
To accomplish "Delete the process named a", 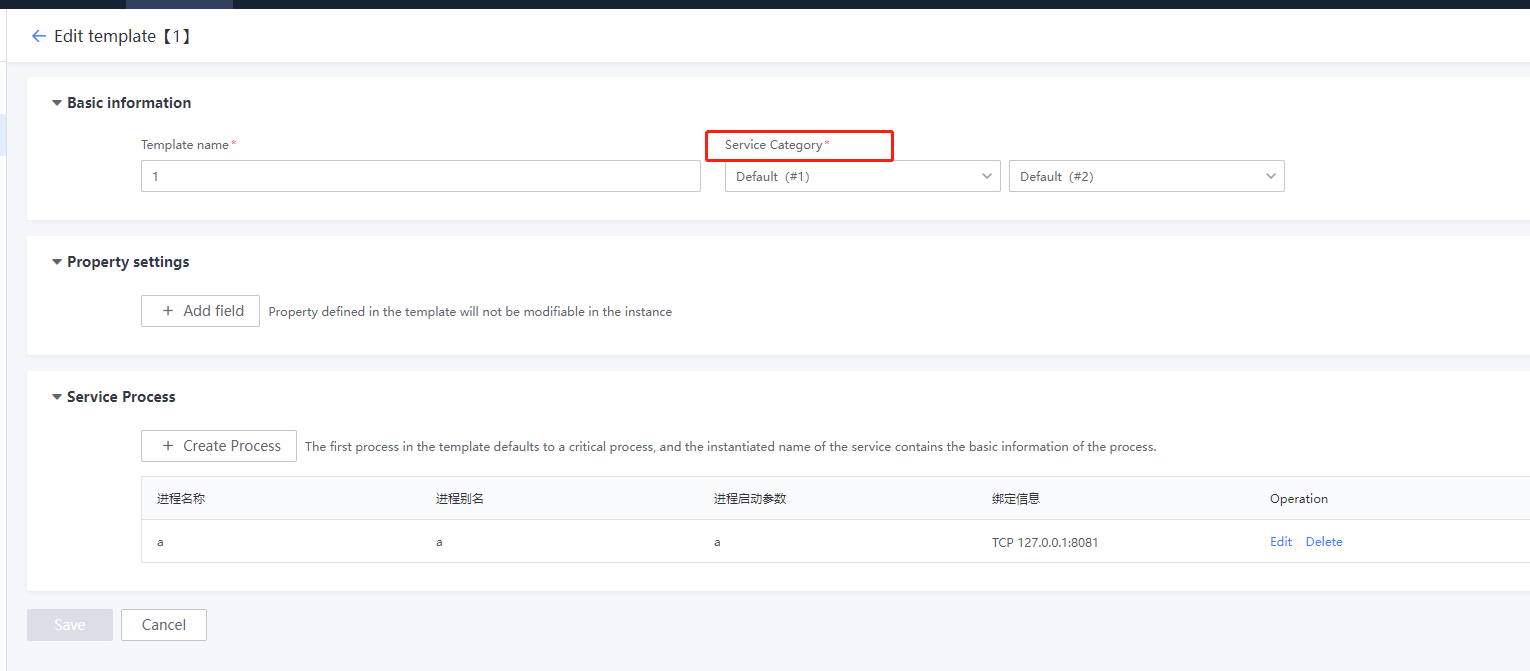I will tap(1323, 541).
